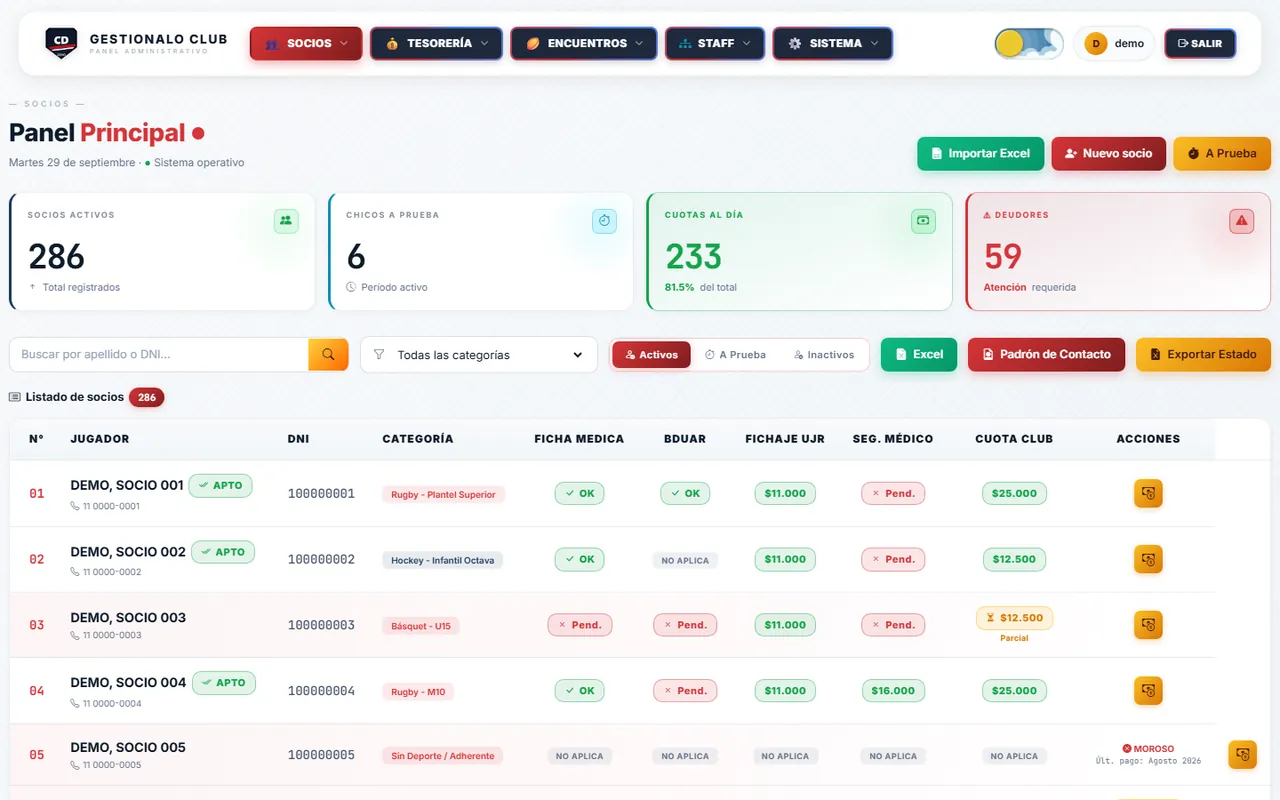Click Padrón de Contacto button
The height and width of the screenshot is (800, 1280).
(x=1046, y=354)
